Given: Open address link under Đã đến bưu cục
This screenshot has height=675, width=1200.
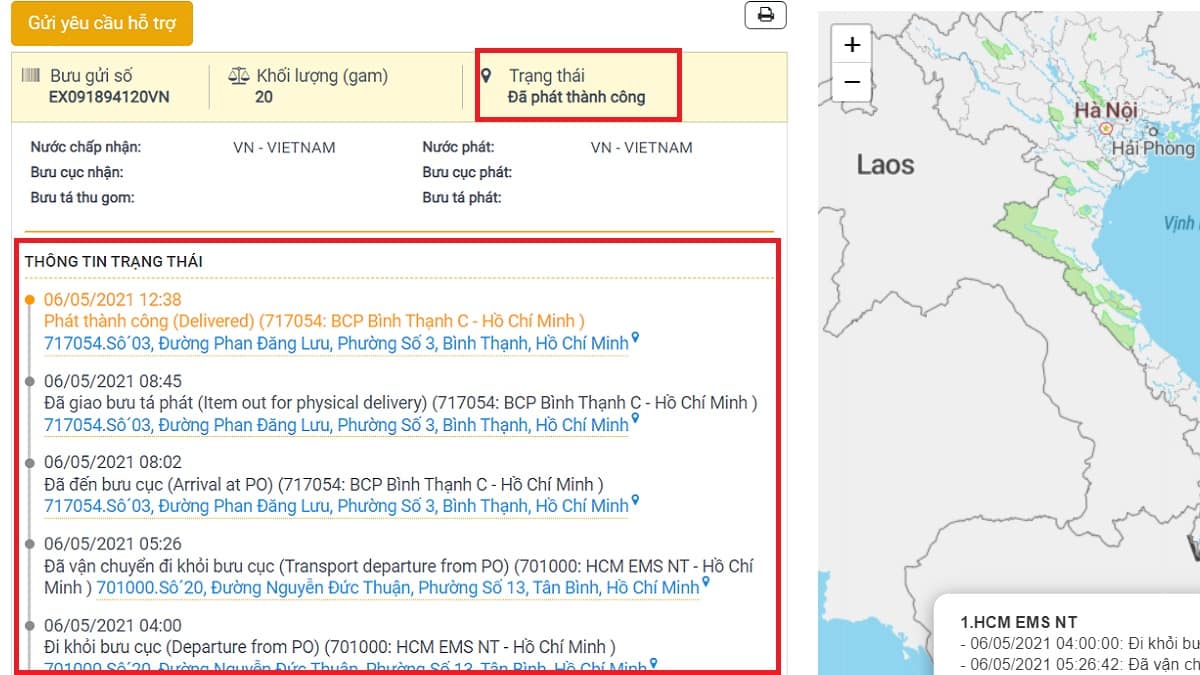Looking at the screenshot, I should click(x=336, y=506).
